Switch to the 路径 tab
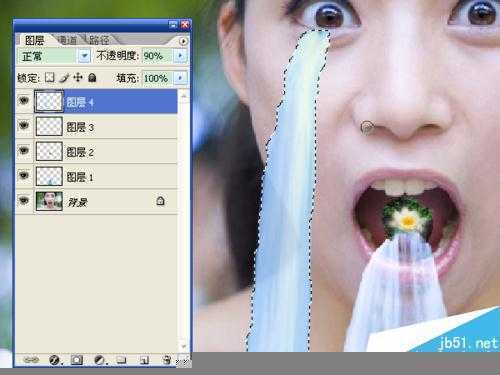Viewport: 500px width, 375px height. pos(99,41)
